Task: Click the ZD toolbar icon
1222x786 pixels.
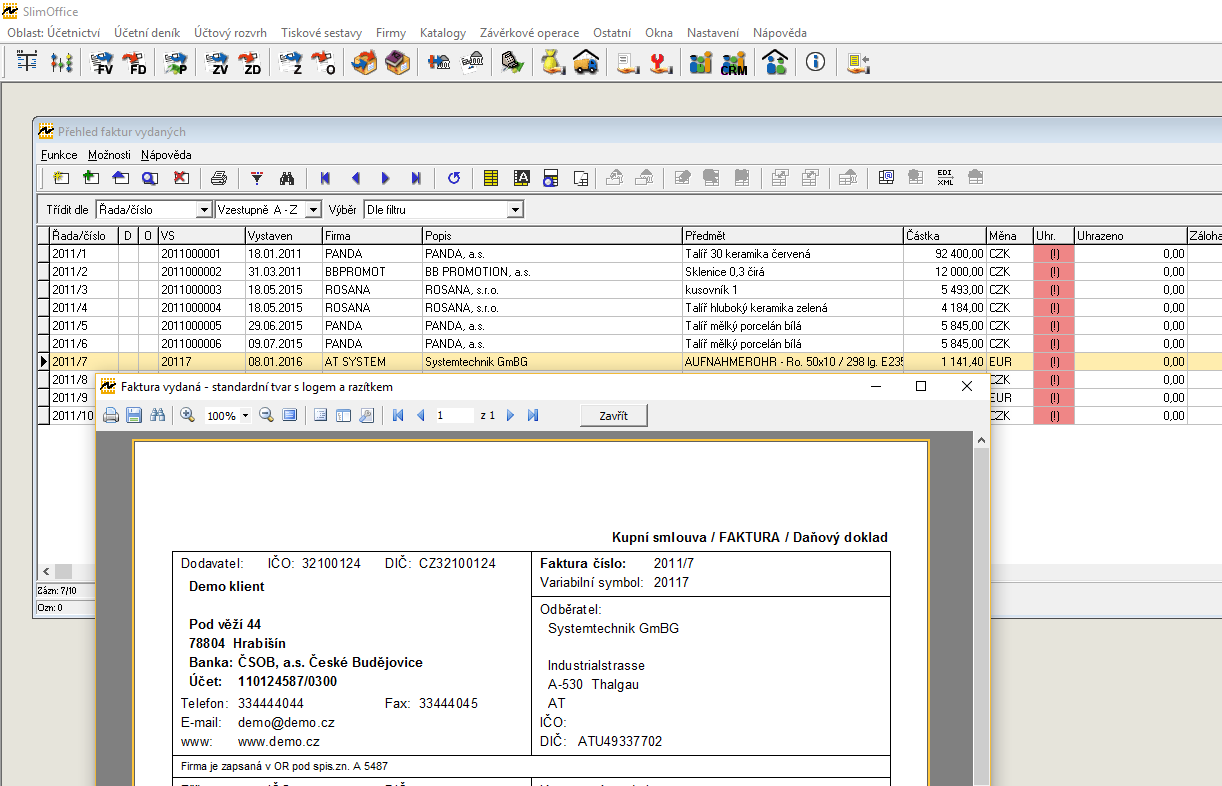Action: pyautogui.click(x=250, y=63)
